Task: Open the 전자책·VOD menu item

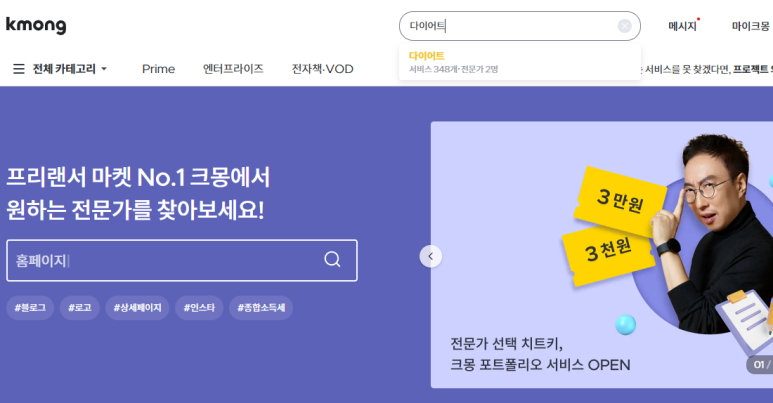Action: click(x=322, y=69)
